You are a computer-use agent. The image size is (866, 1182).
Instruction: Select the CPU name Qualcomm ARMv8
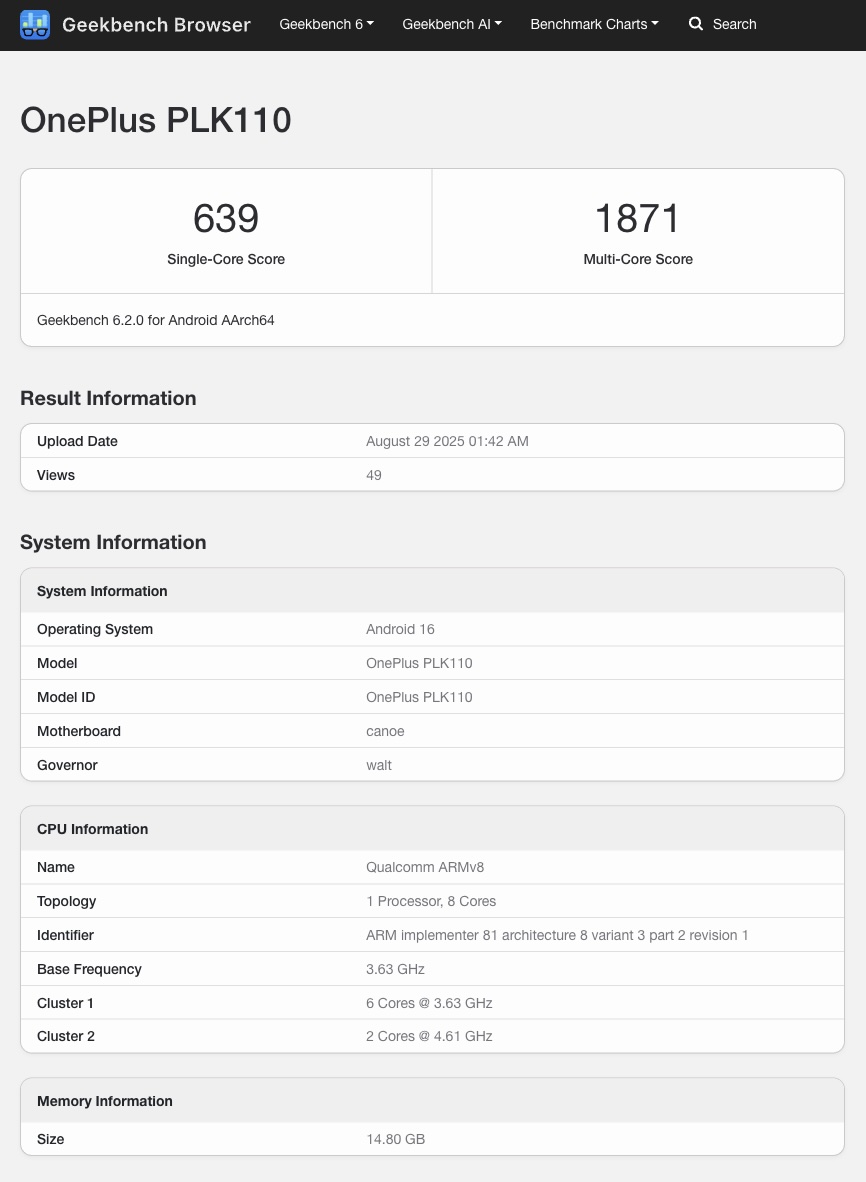[x=425, y=867]
